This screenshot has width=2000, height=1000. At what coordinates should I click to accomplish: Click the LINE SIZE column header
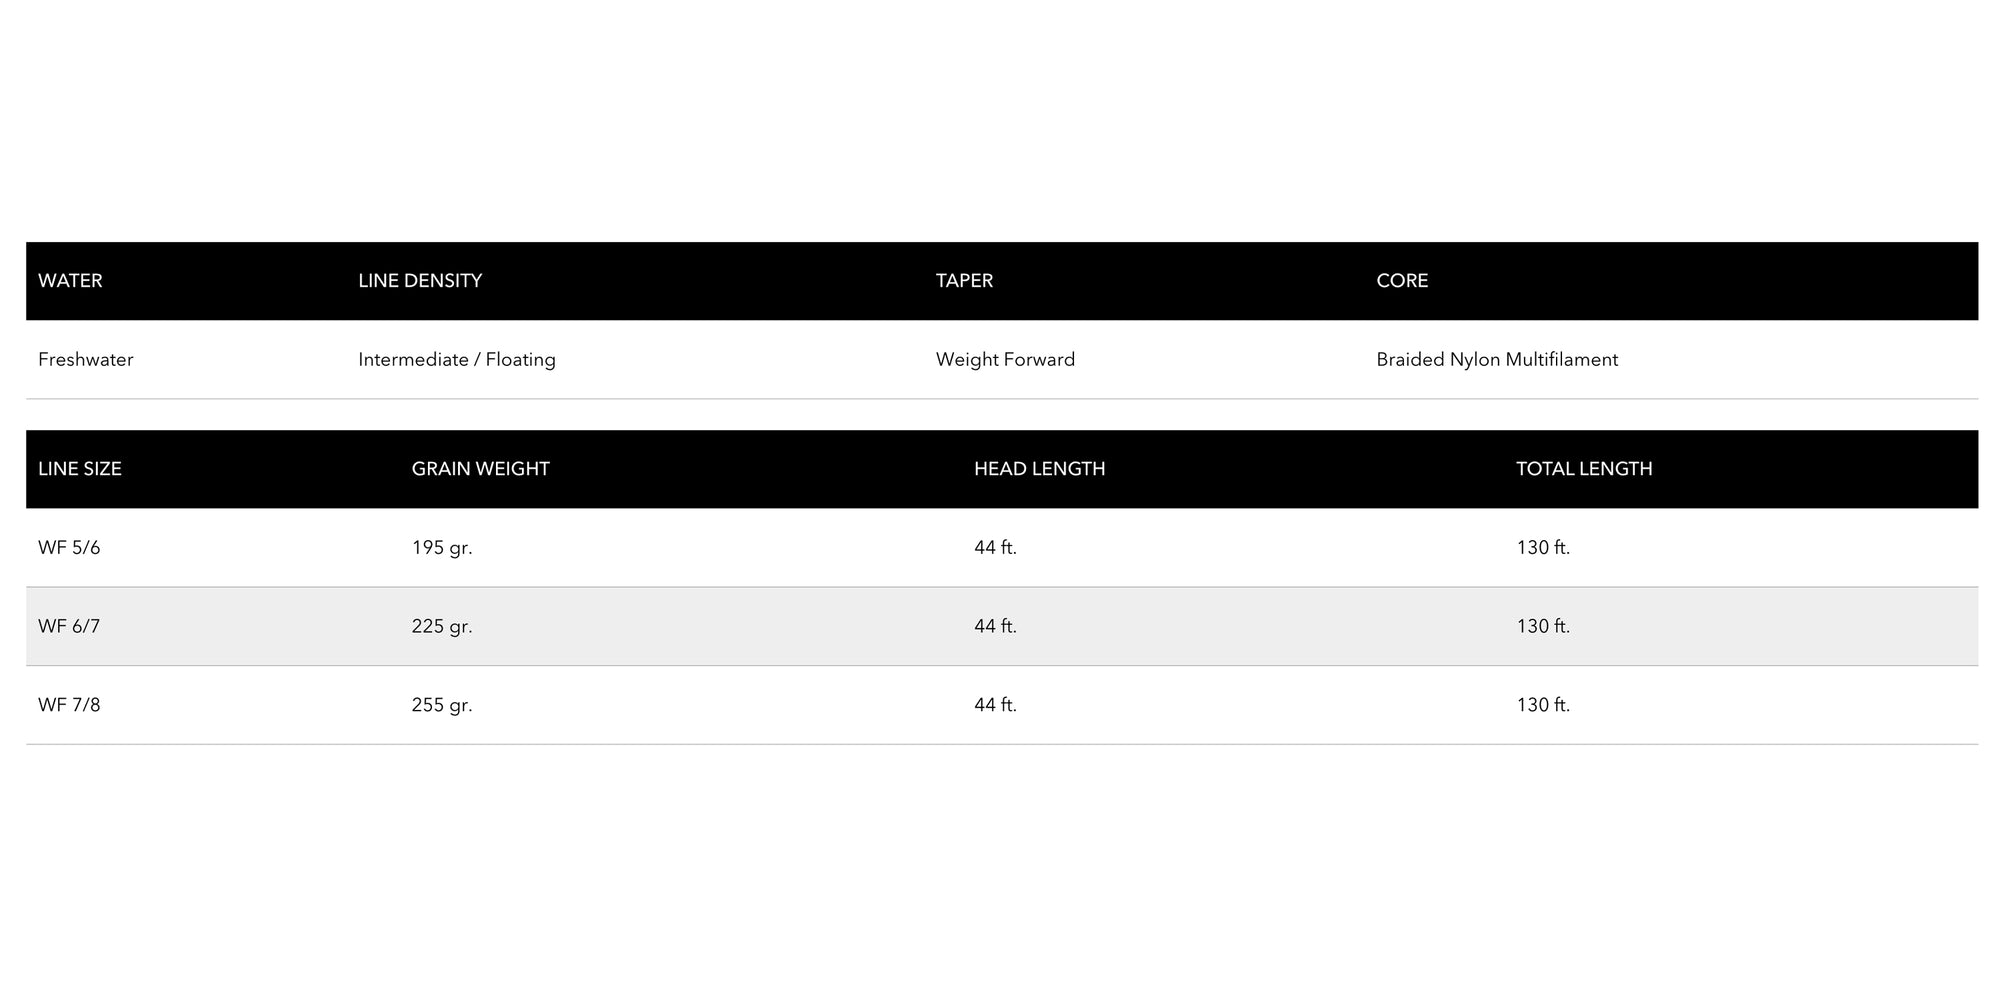(80, 469)
